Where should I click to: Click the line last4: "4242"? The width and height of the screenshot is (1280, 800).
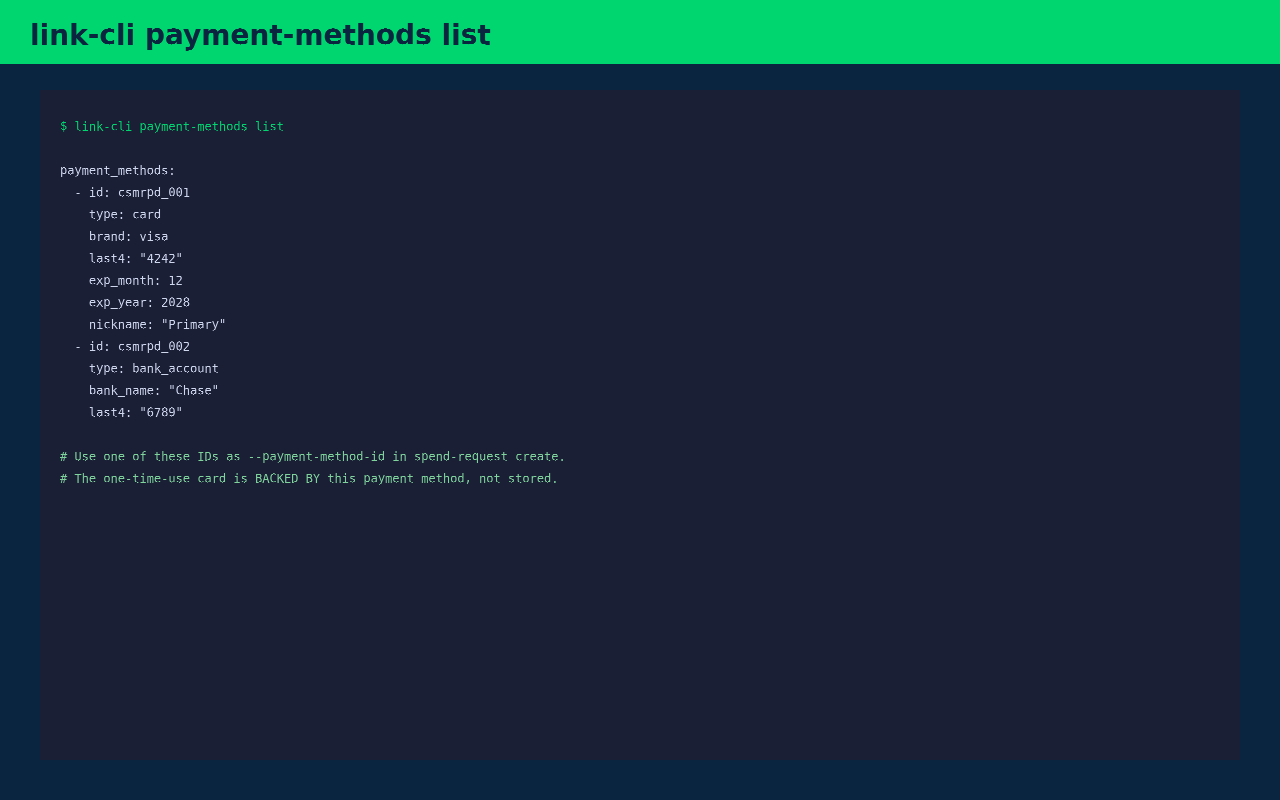136,258
